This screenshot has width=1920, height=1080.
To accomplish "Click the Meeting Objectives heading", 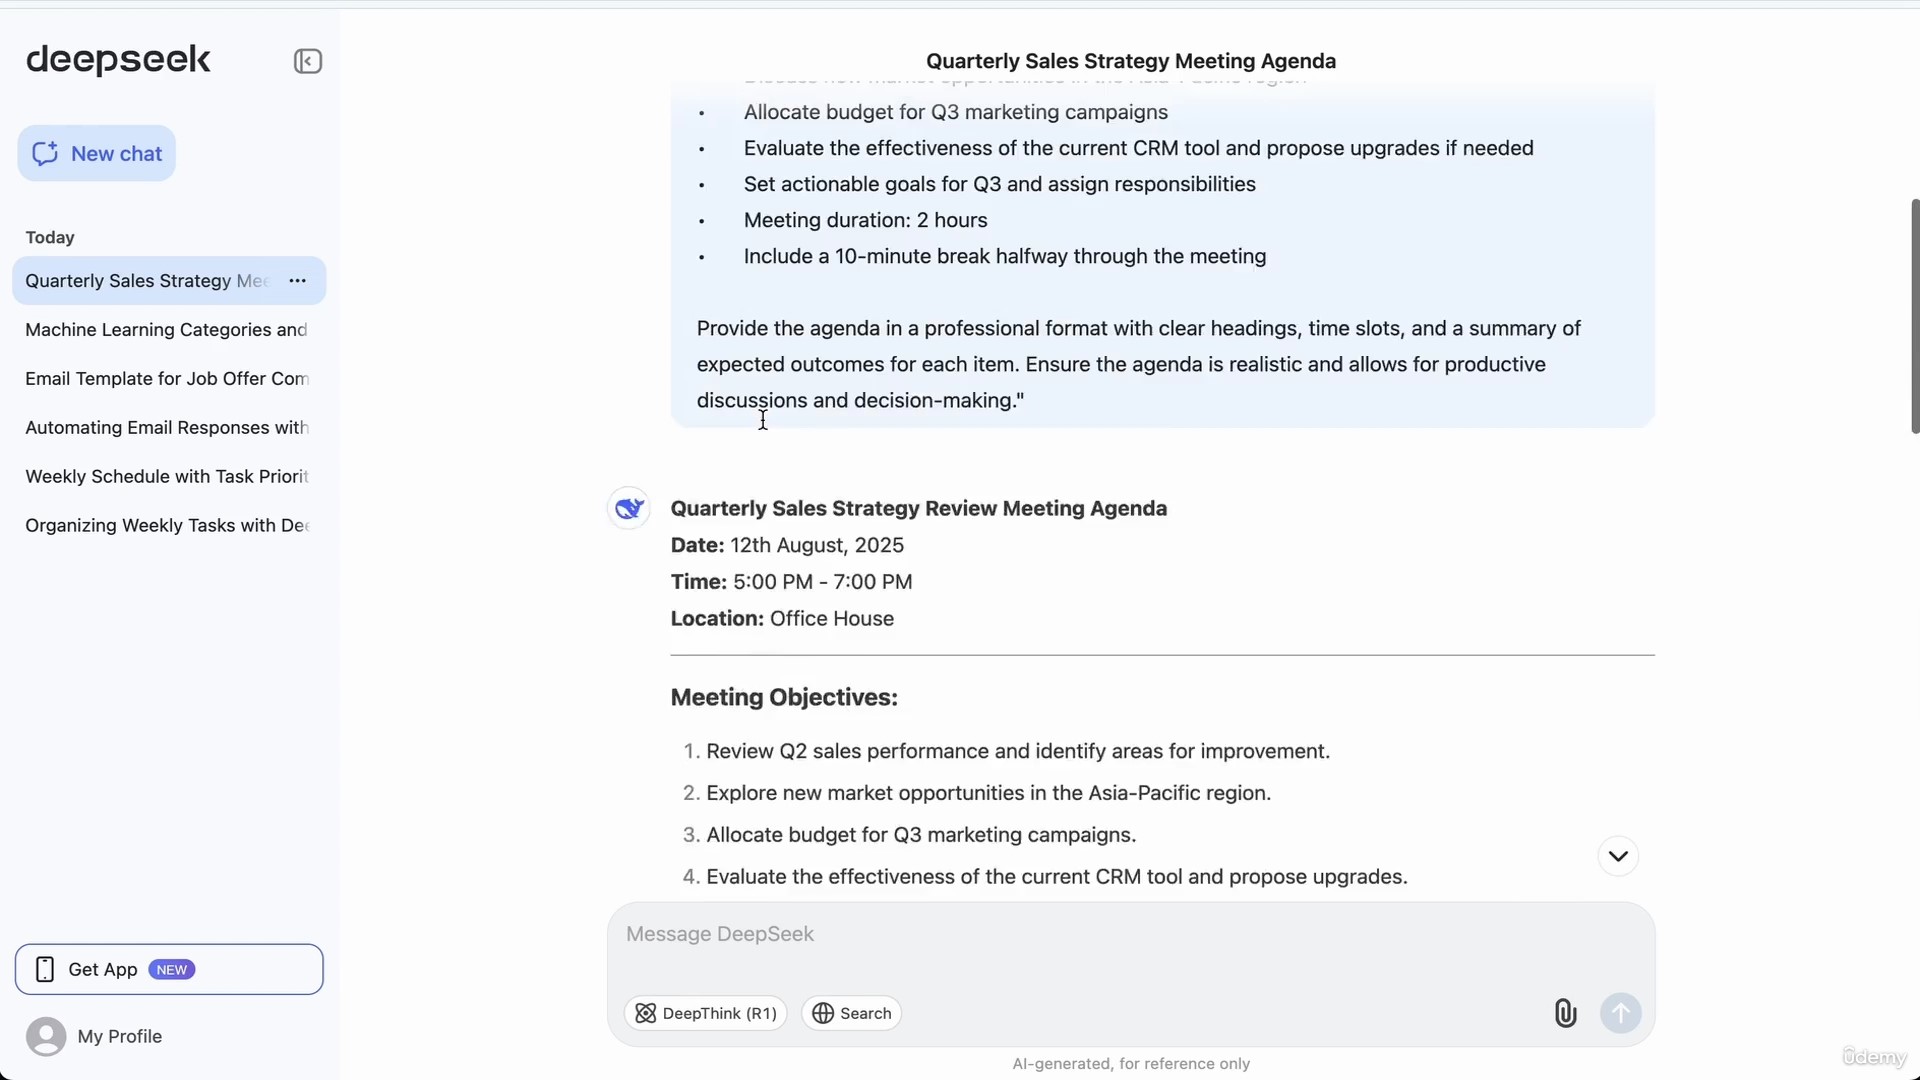I will click(x=784, y=697).
